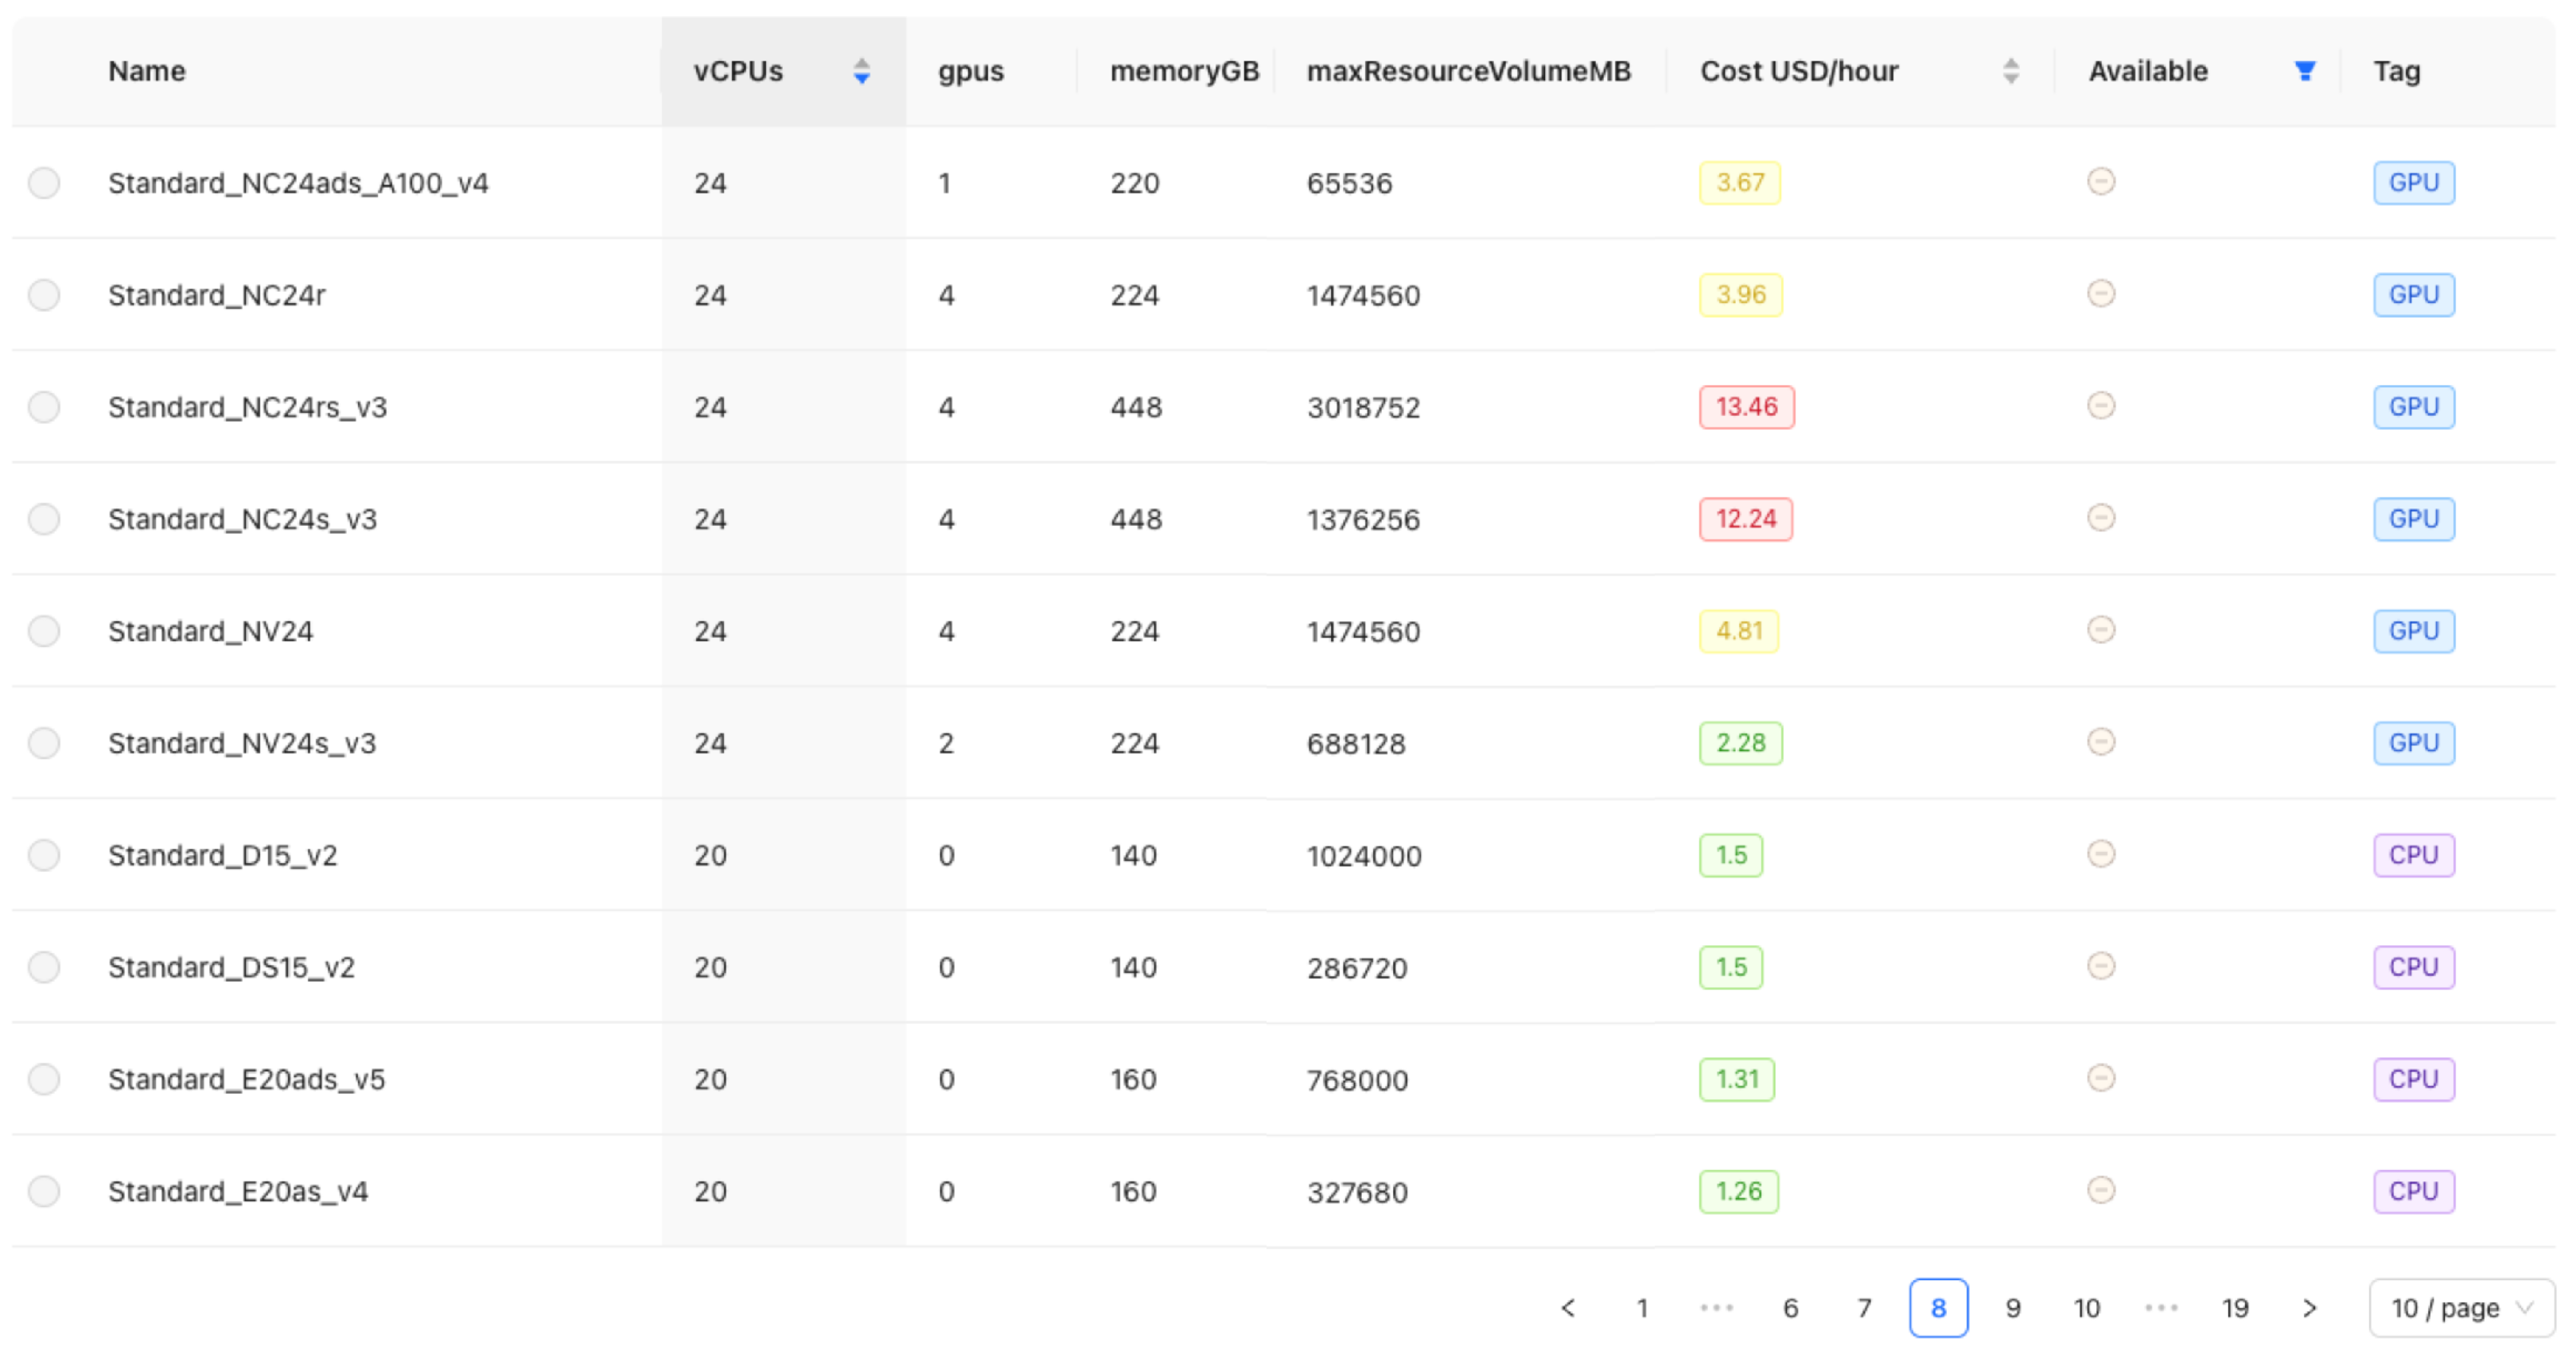Click availability icon for Standard_NC24ads_A100_v4

pyautogui.click(x=2101, y=182)
